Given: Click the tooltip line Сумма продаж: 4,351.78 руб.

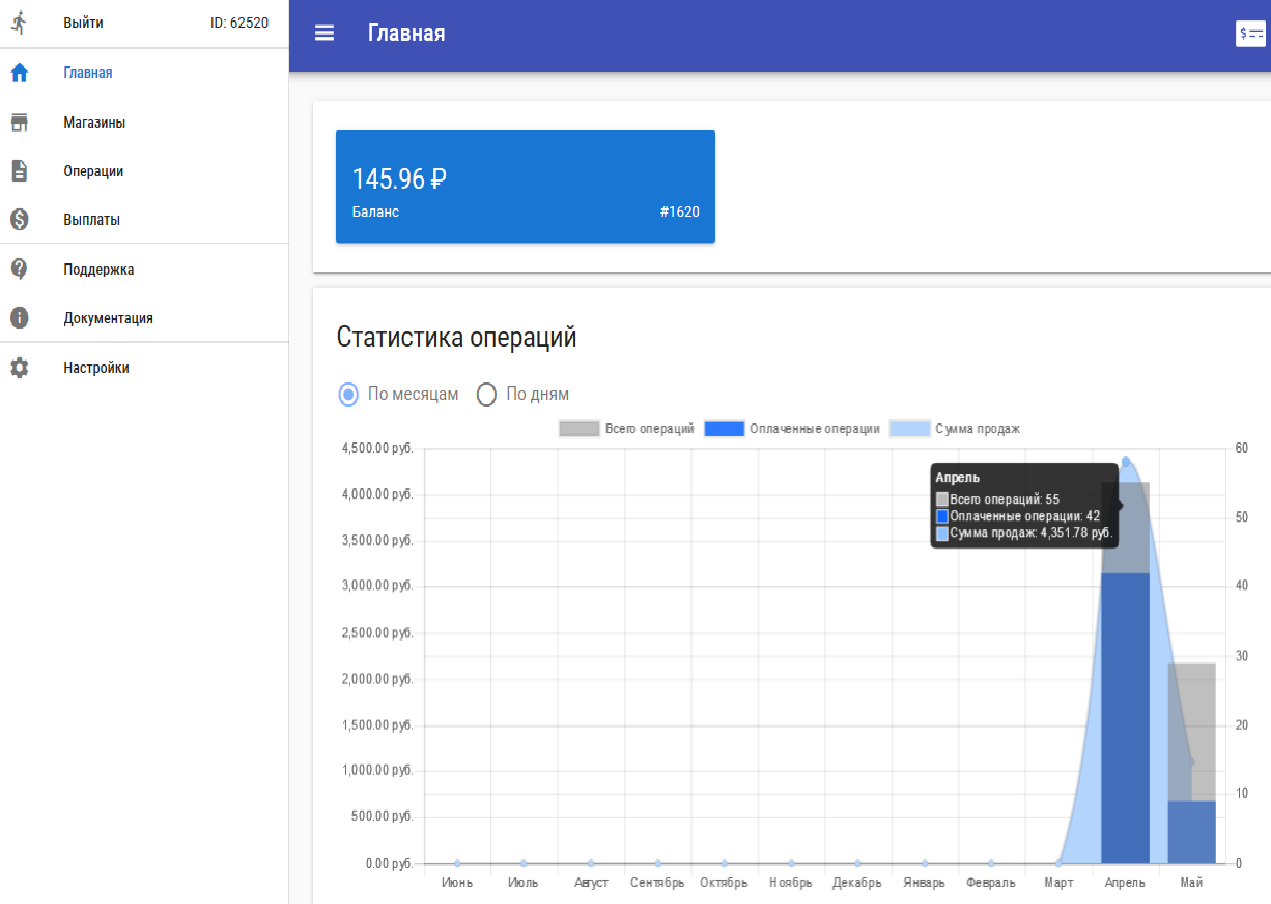Looking at the screenshot, I should coord(1024,534).
